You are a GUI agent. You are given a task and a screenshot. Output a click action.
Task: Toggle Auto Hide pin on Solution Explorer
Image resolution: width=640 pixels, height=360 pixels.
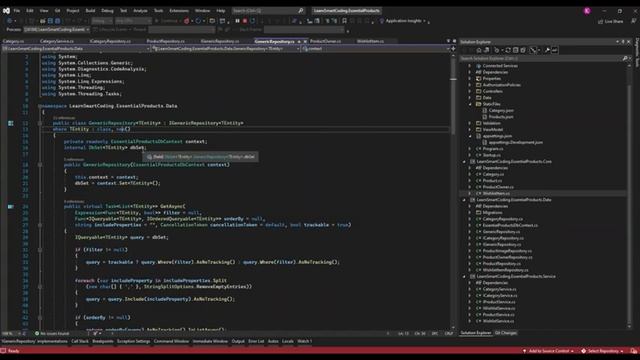coord(623,42)
